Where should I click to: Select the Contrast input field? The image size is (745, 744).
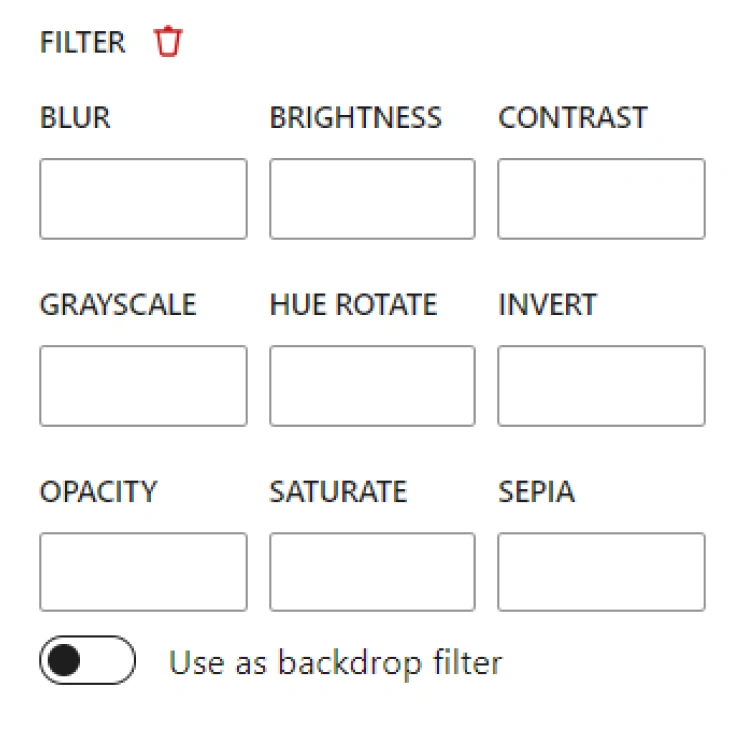601,199
